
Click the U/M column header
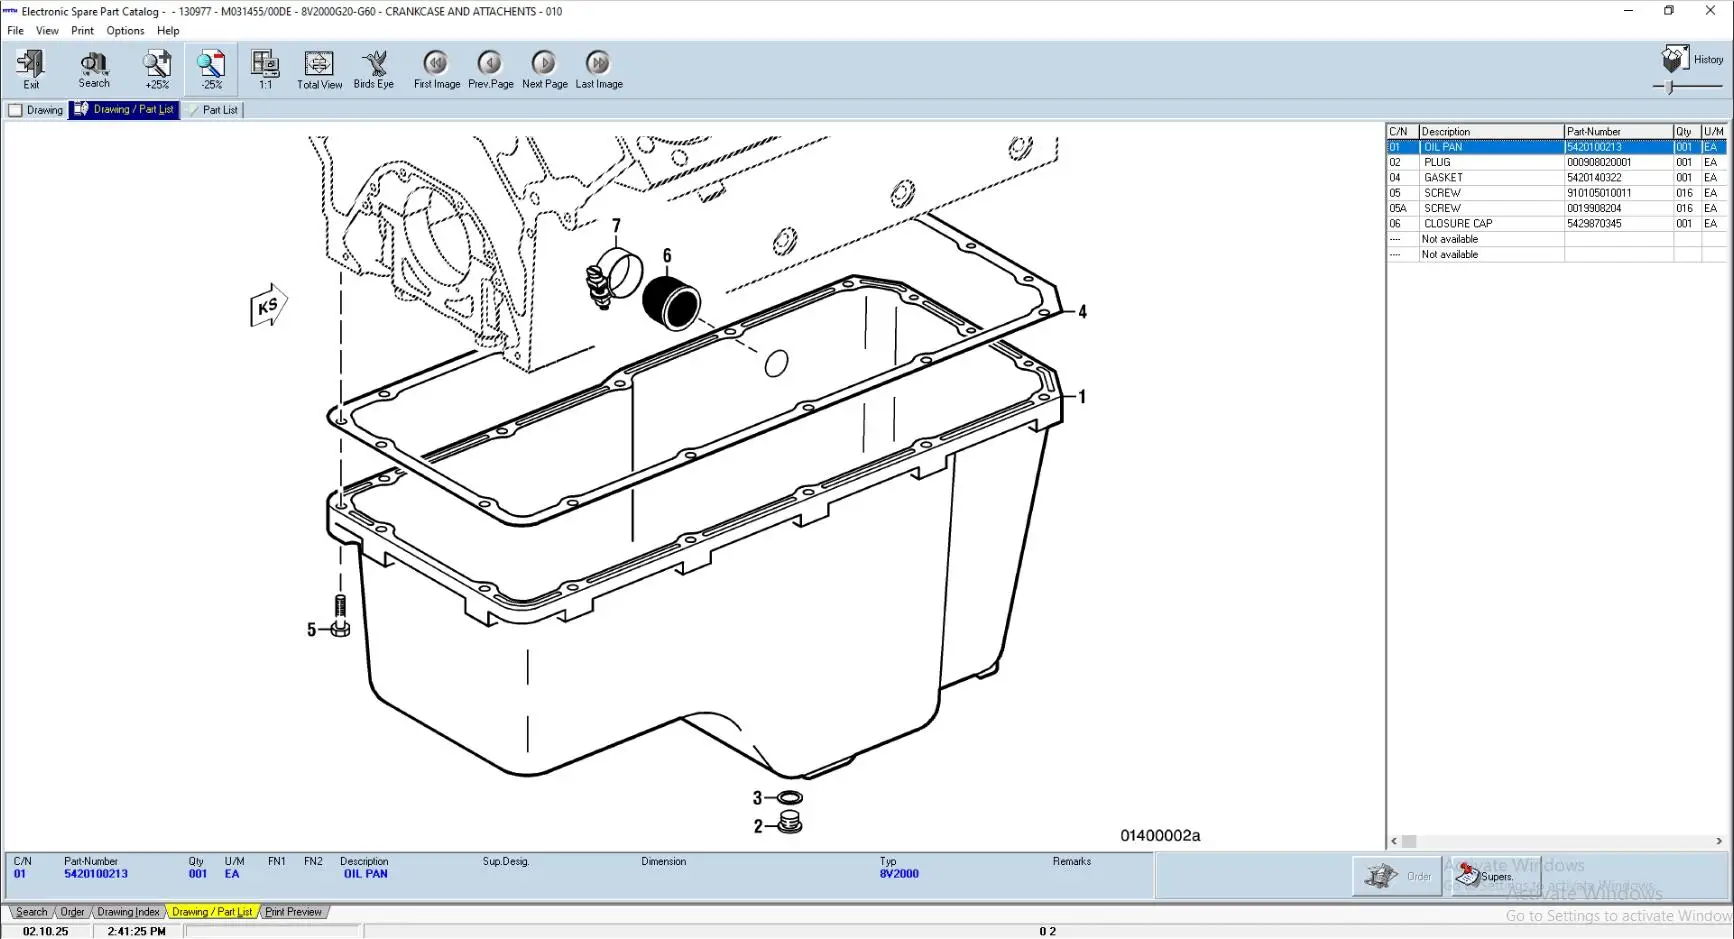[1714, 132]
